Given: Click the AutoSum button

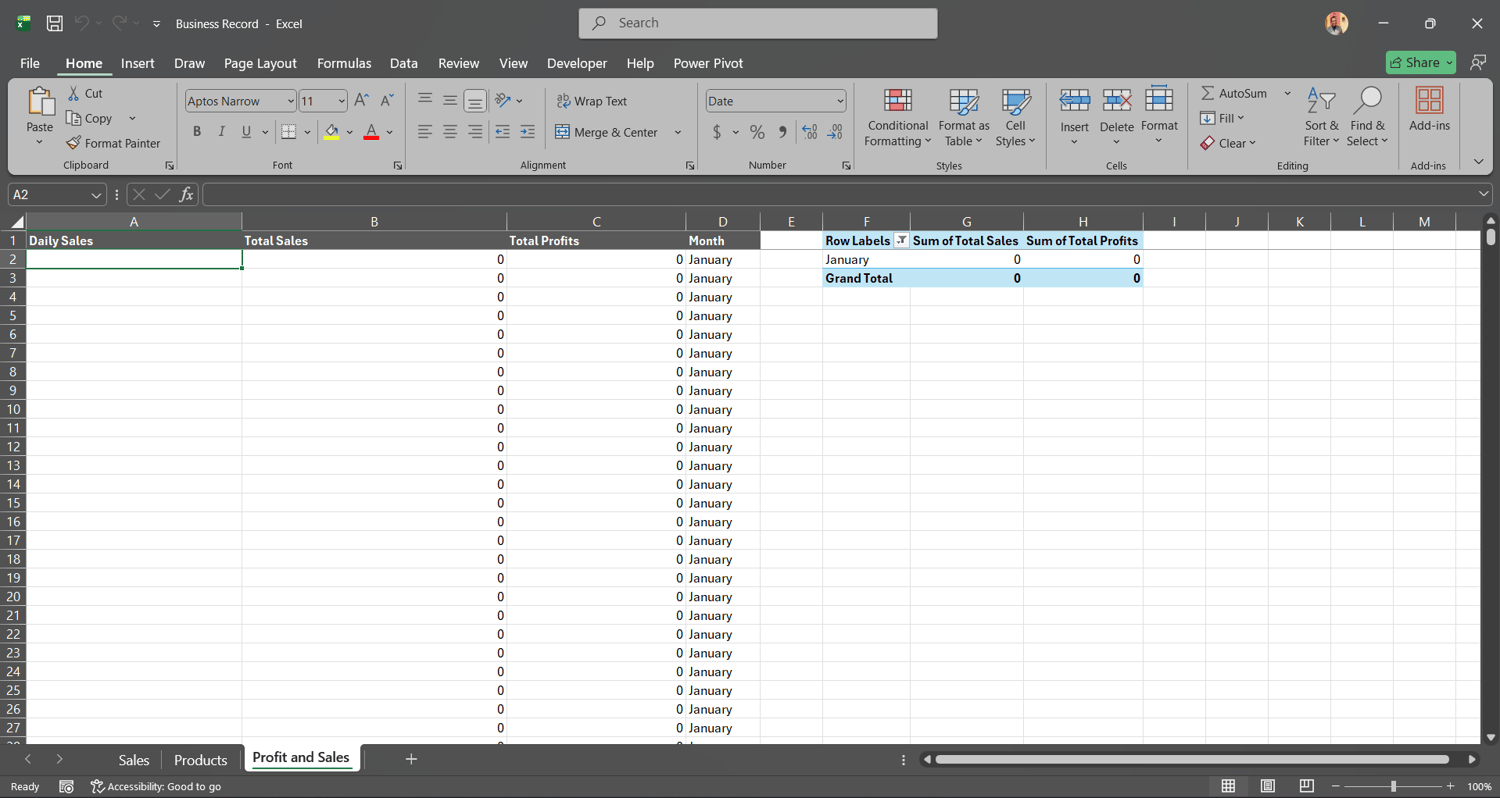Looking at the screenshot, I should (1234, 93).
